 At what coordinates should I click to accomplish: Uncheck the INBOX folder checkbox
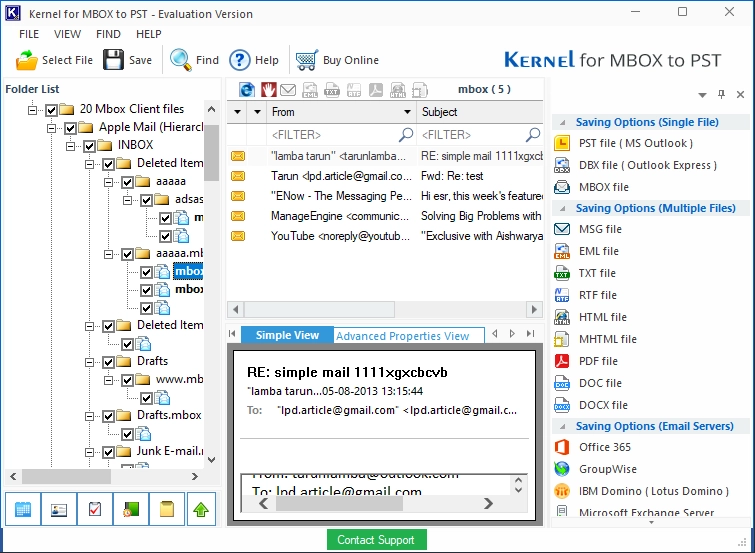tap(89, 146)
